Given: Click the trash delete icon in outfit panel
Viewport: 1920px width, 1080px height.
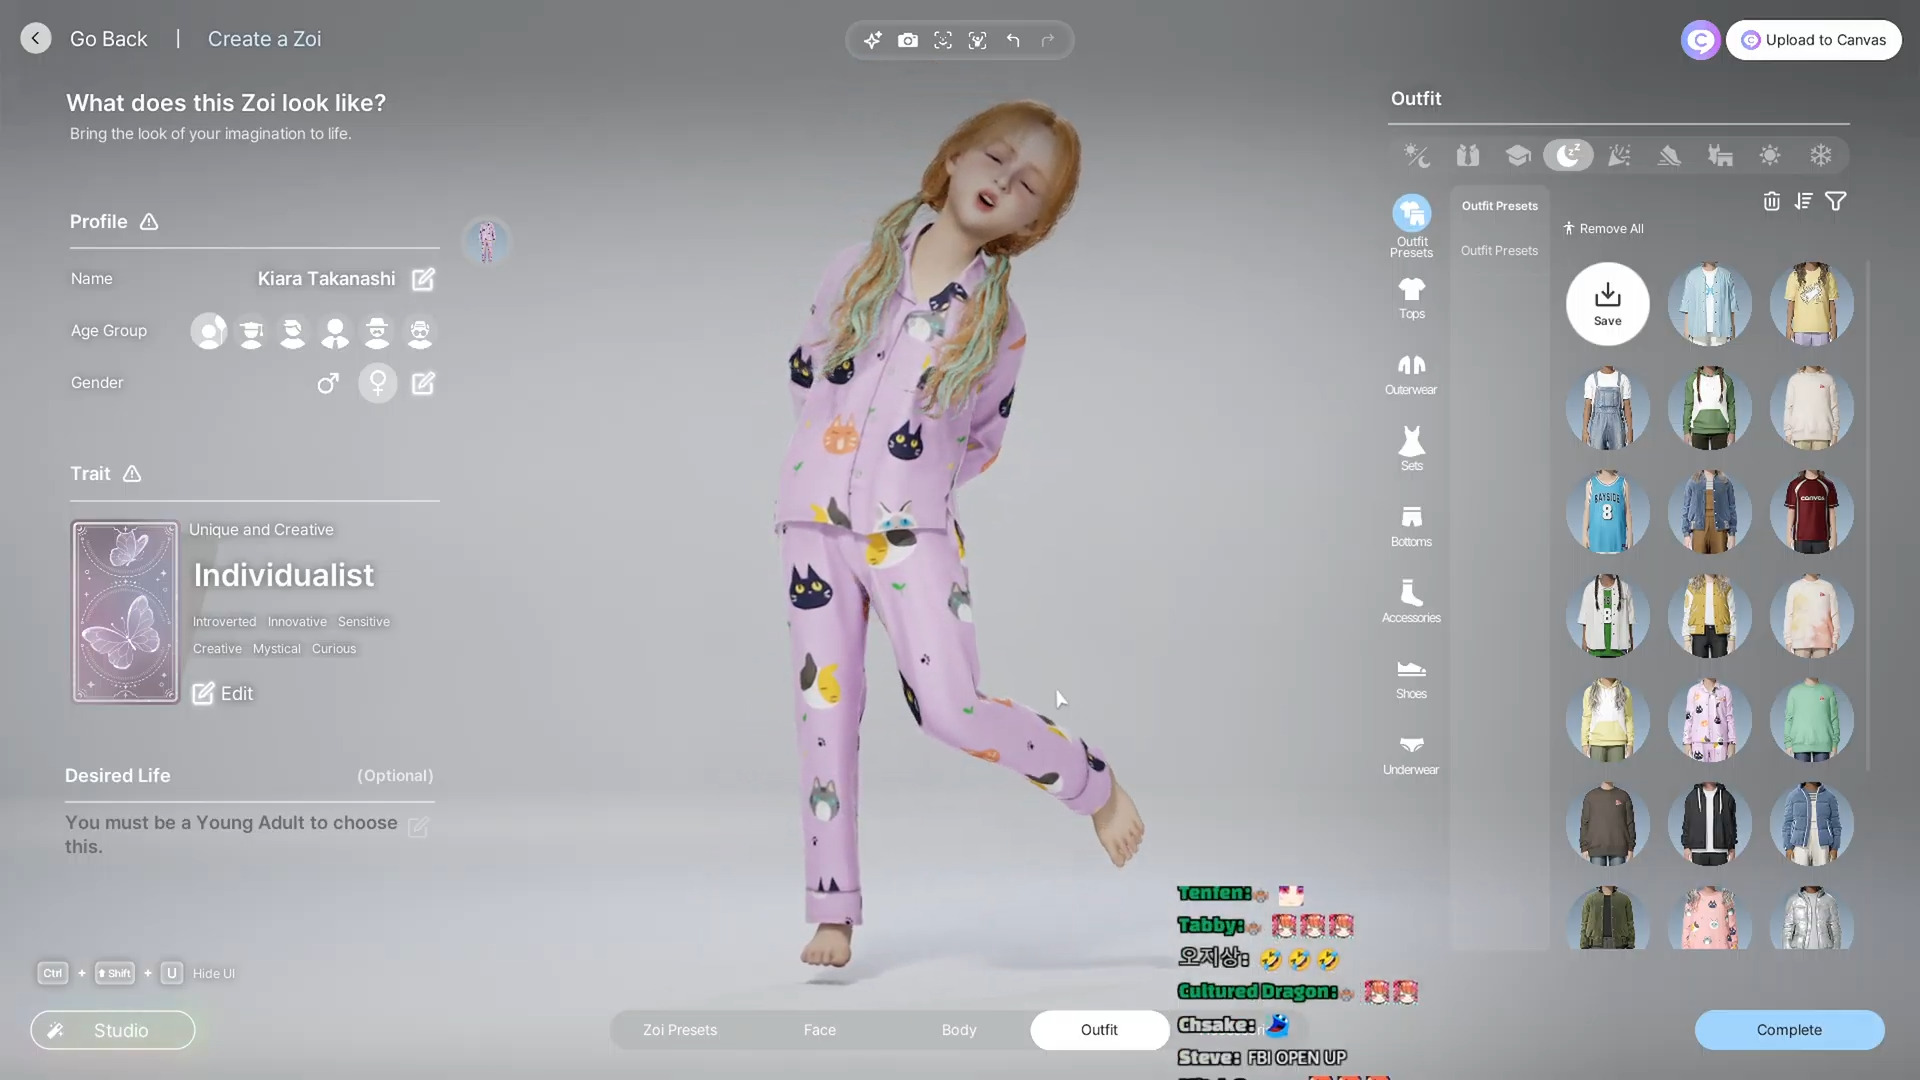Looking at the screenshot, I should (x=1771, y=201).
